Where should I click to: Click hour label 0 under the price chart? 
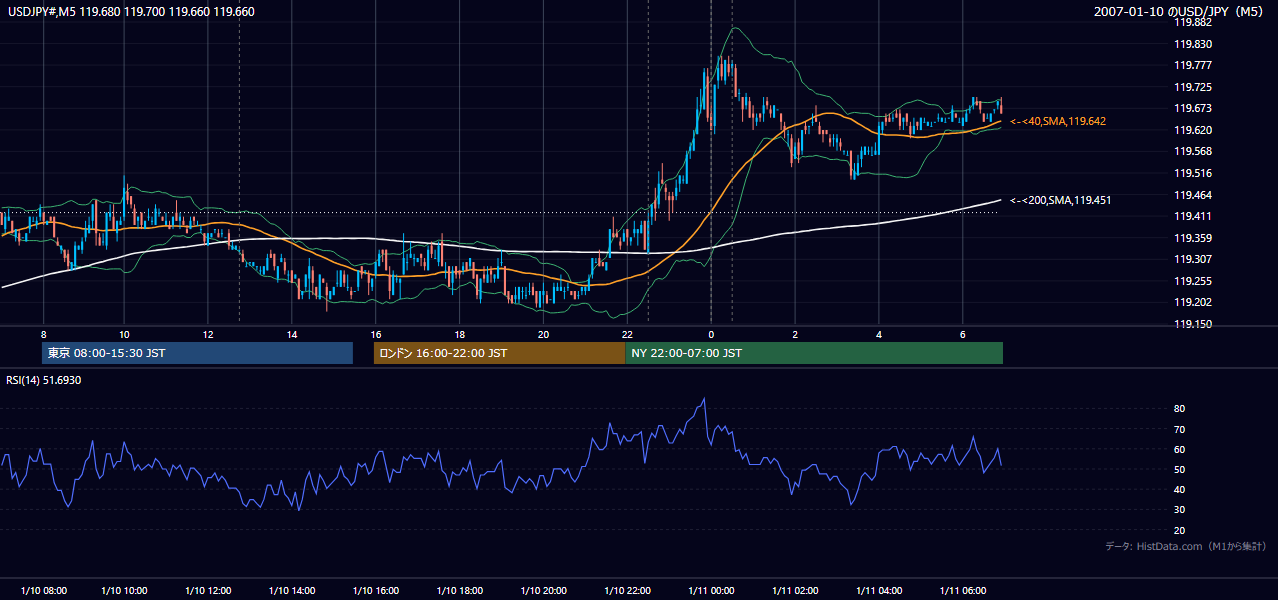click(711, 334)
